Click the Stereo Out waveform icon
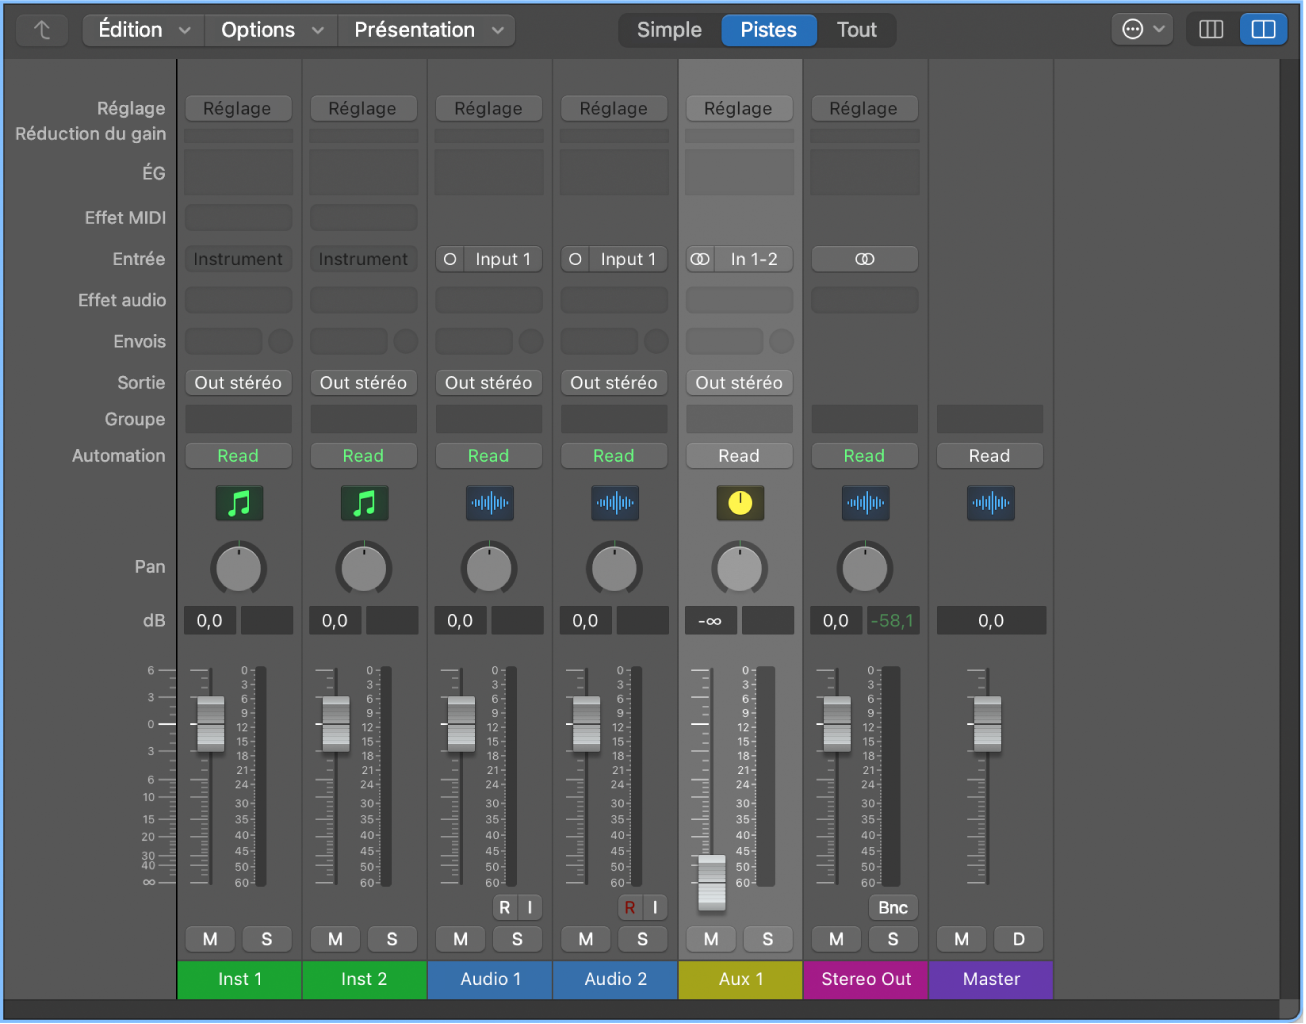 [x=865, y=503]
